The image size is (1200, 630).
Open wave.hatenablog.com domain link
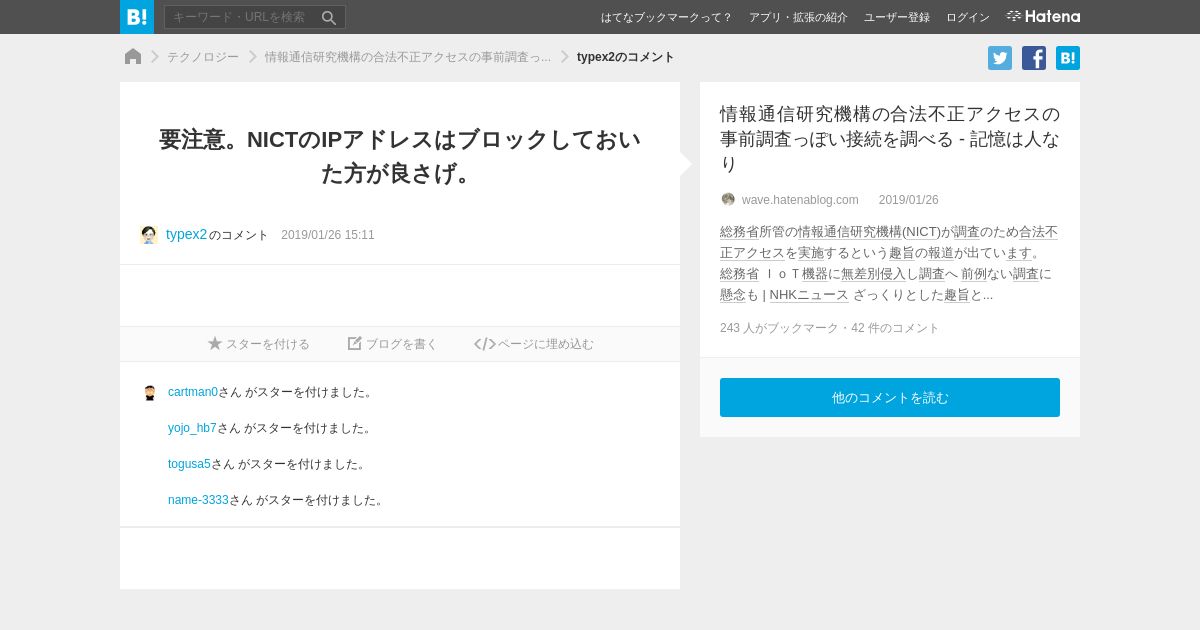[x=800, y=200]
